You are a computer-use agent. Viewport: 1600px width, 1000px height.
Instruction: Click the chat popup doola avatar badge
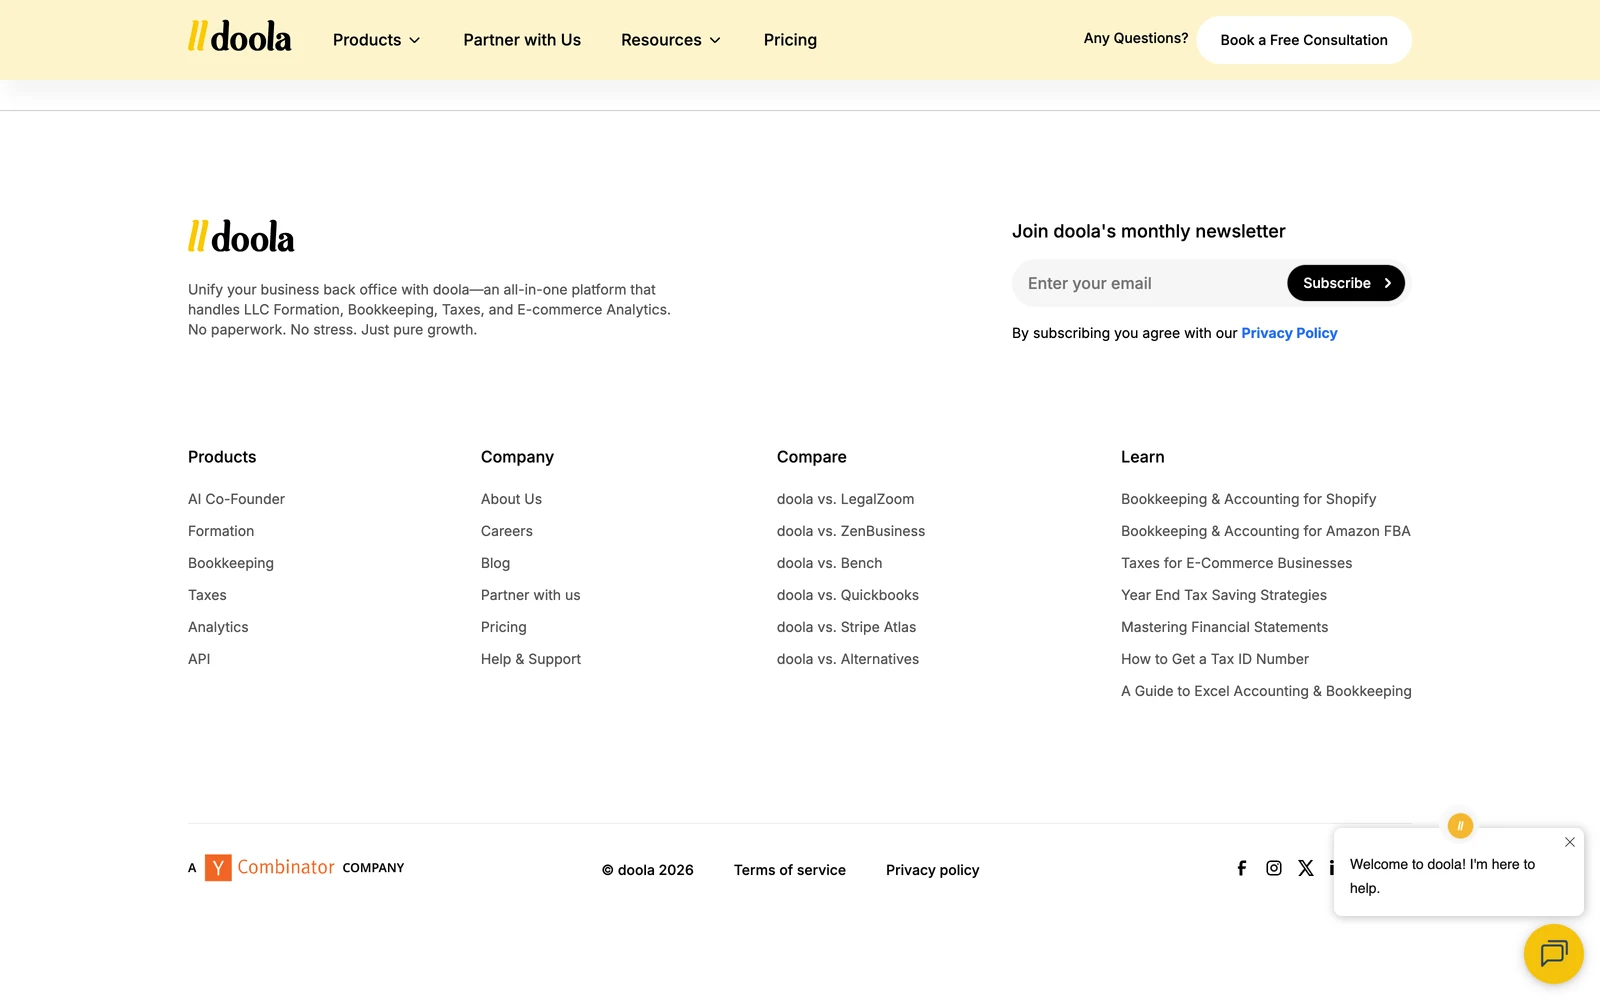1460,826
